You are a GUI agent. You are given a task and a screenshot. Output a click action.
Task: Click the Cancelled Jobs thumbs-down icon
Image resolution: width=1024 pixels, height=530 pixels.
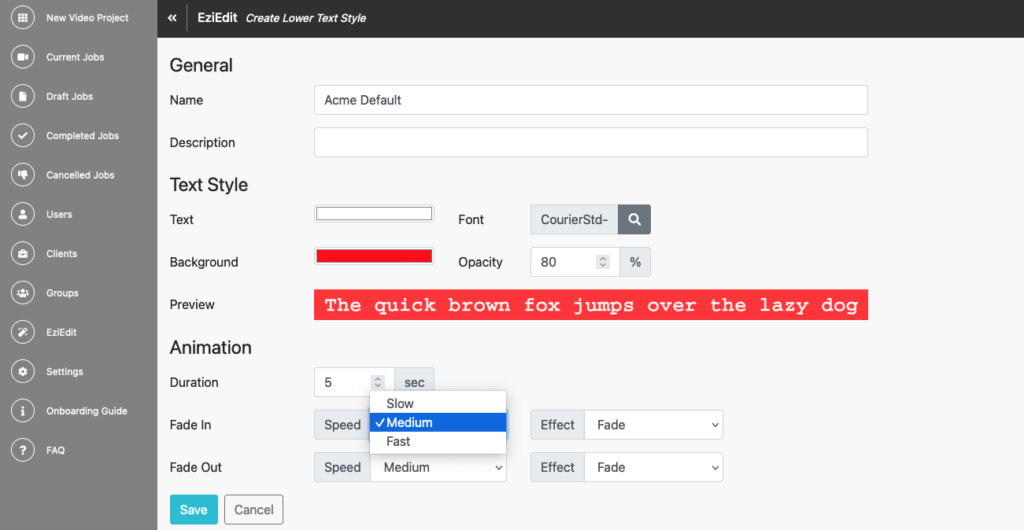[x=23, y=175]
